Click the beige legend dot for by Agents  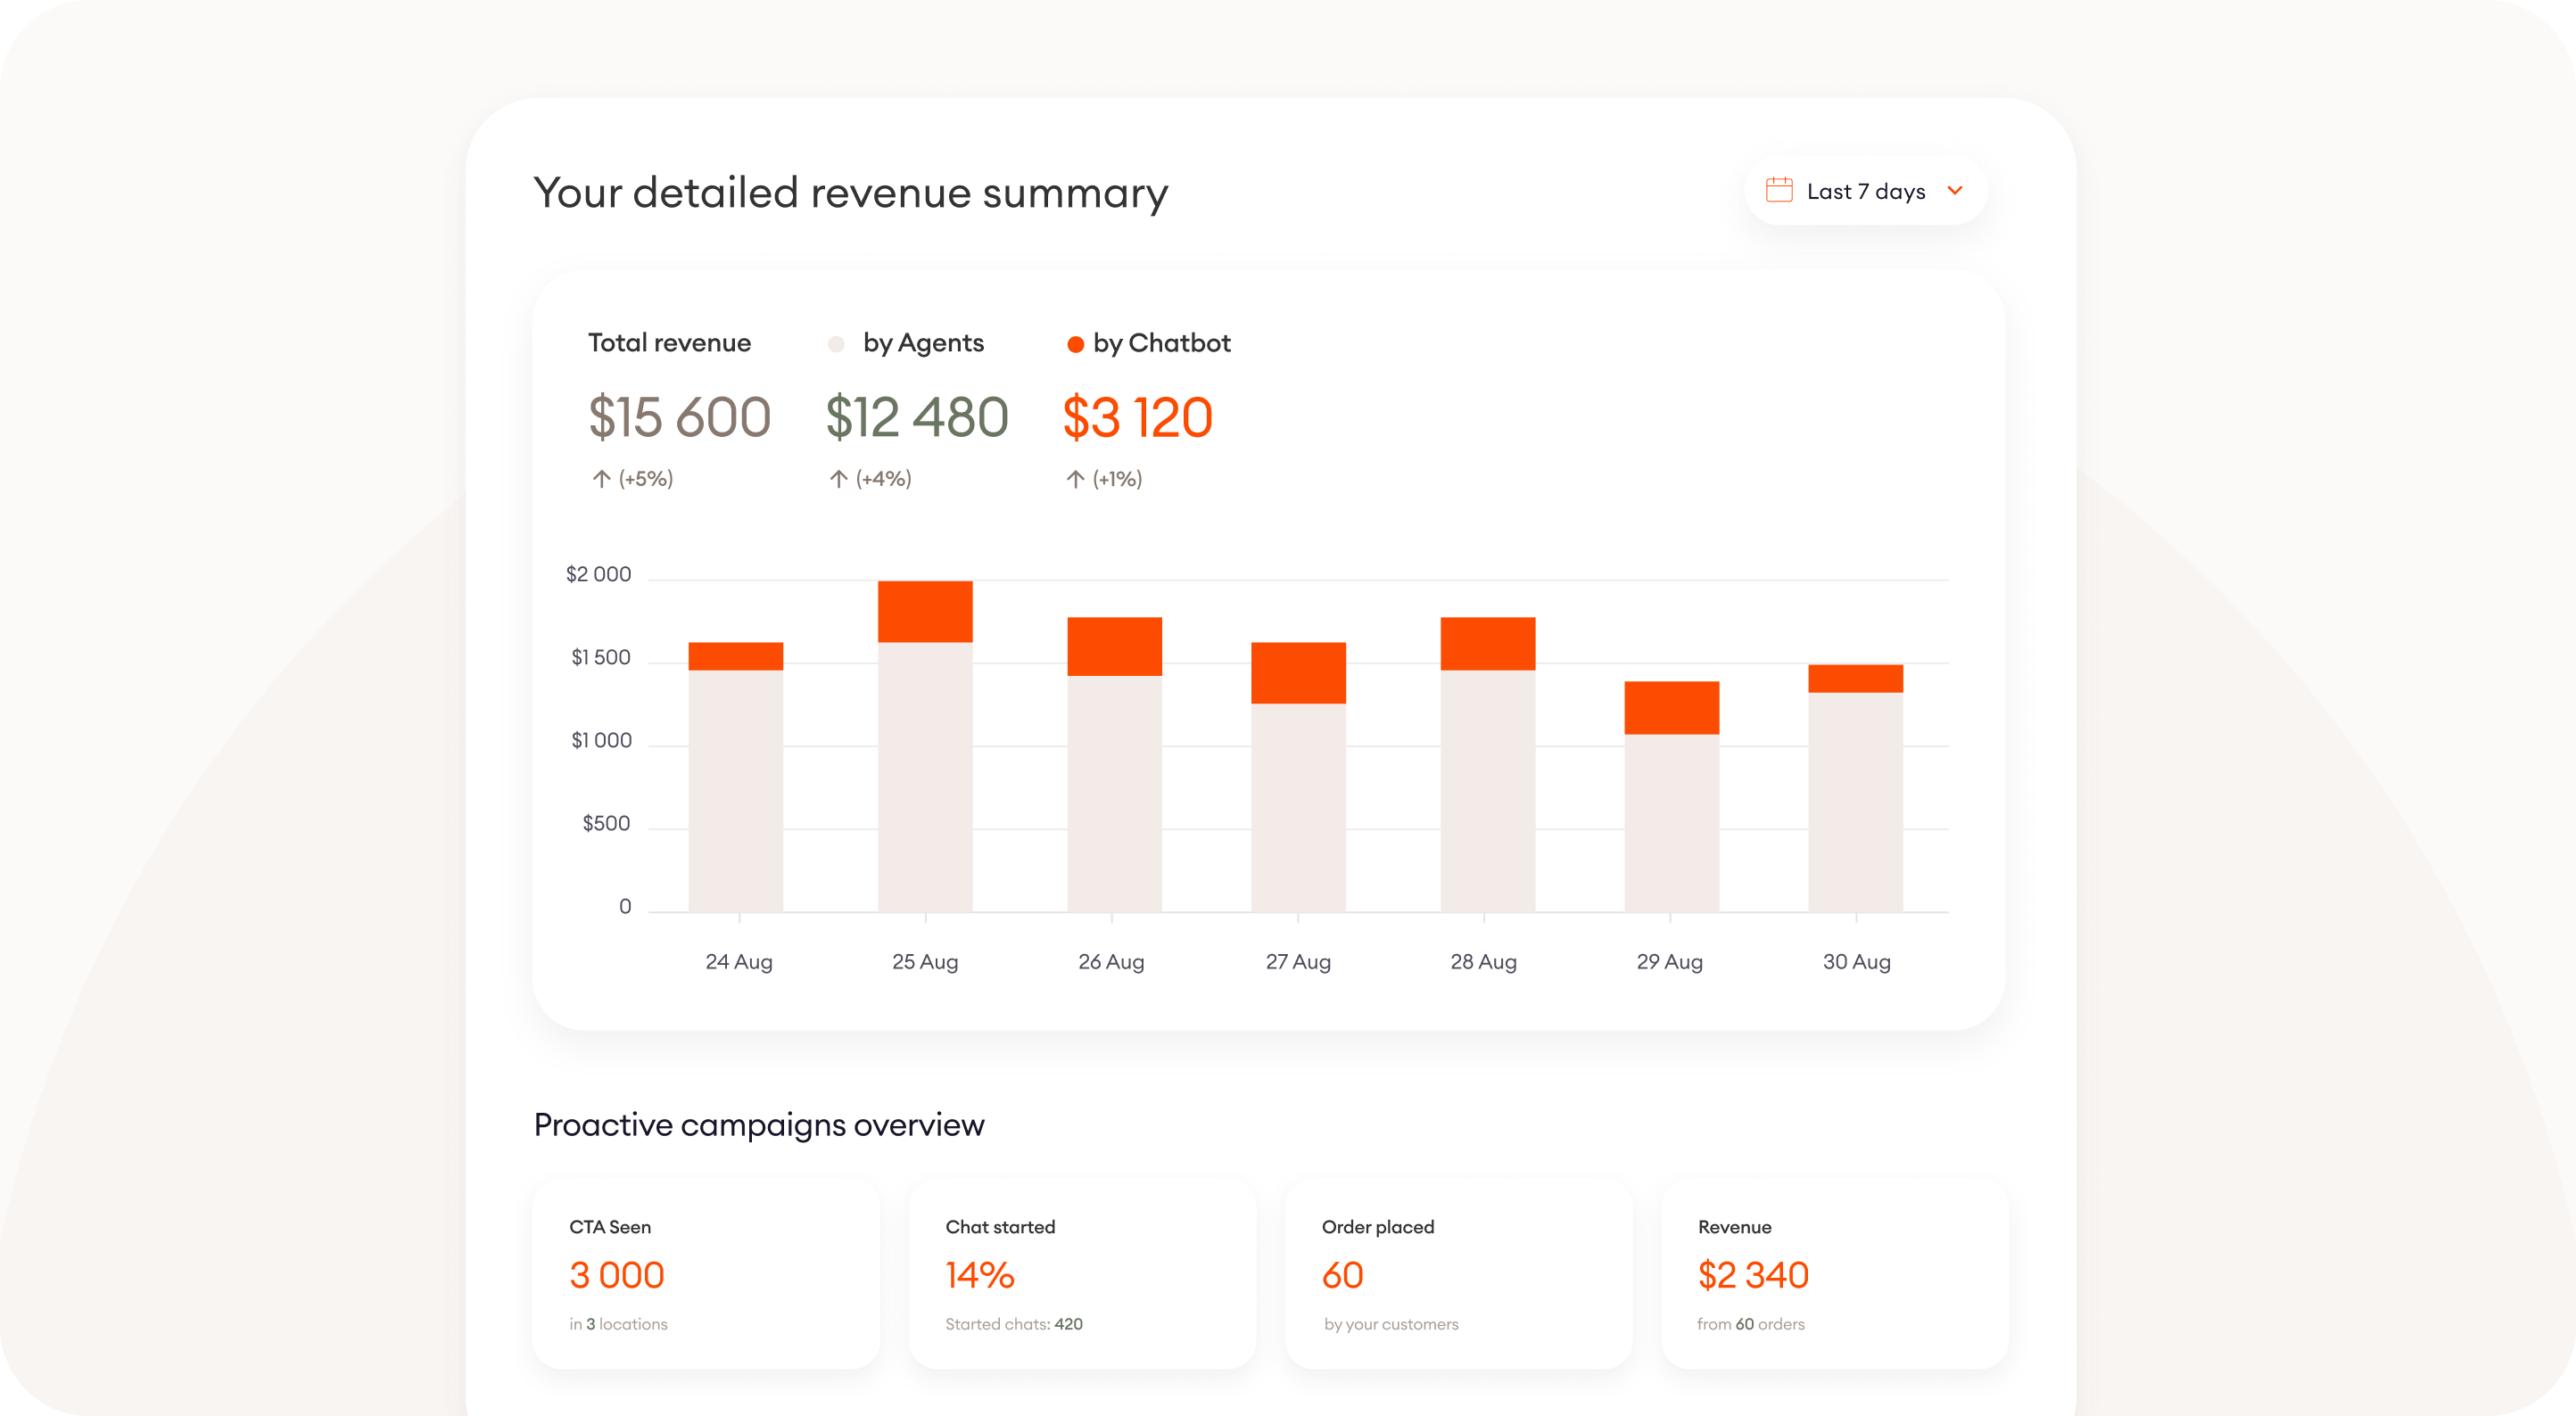[838, 343]
